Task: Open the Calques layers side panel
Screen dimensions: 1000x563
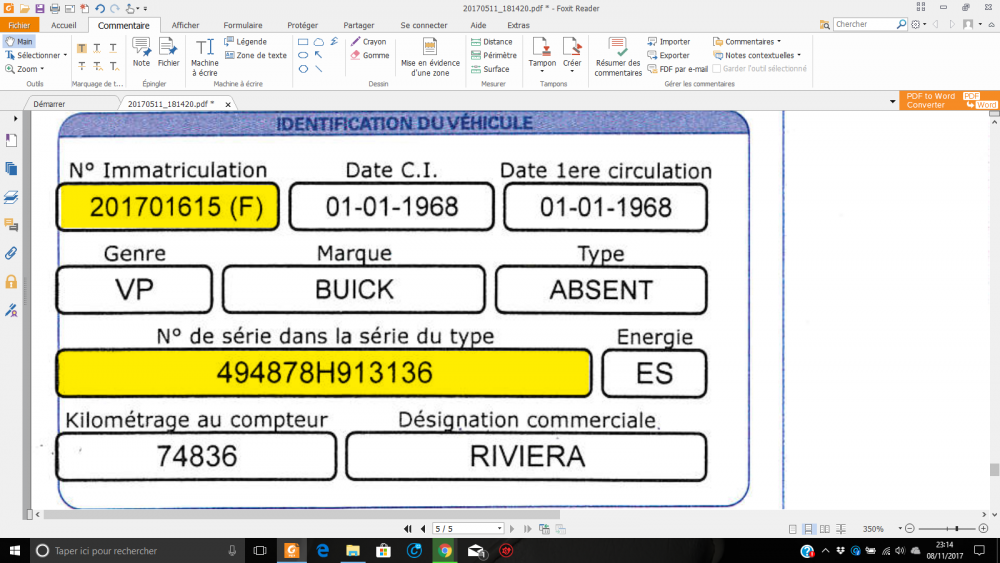Action: [x=11, y=197]
